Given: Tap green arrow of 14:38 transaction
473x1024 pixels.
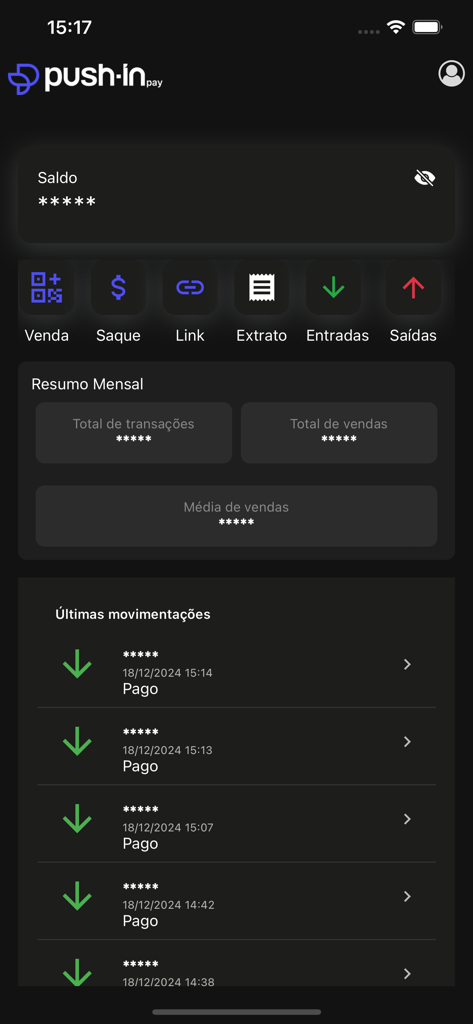Looking at the screenshot, I should click(x=77, y=972).
